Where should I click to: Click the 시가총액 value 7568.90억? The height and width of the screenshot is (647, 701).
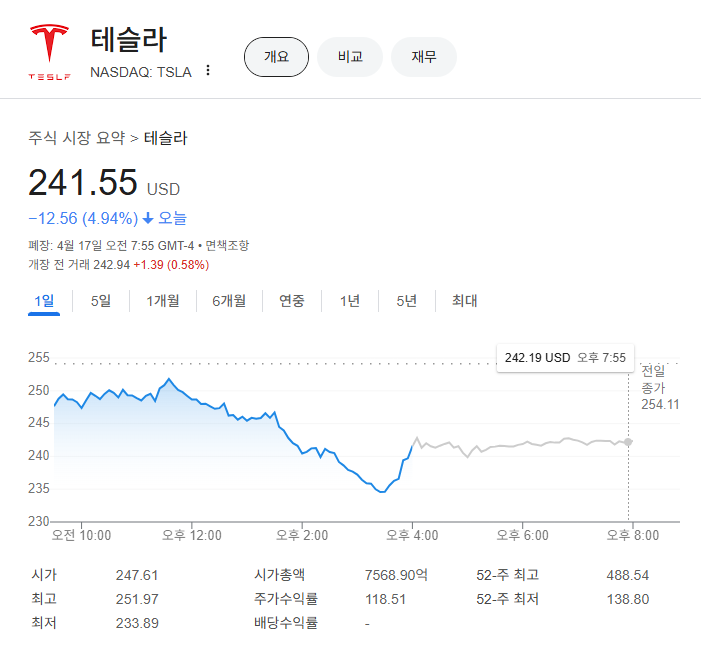[x=396, y=575]
